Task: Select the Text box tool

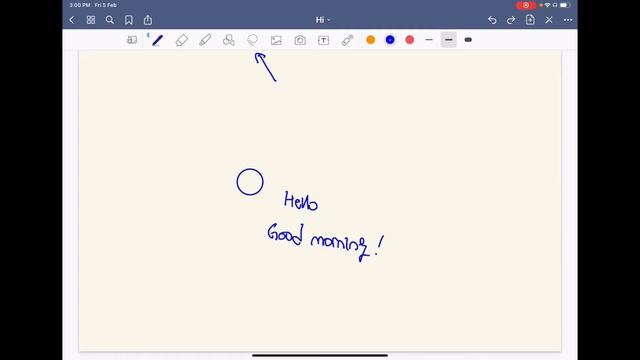Action: click(324, 40)
